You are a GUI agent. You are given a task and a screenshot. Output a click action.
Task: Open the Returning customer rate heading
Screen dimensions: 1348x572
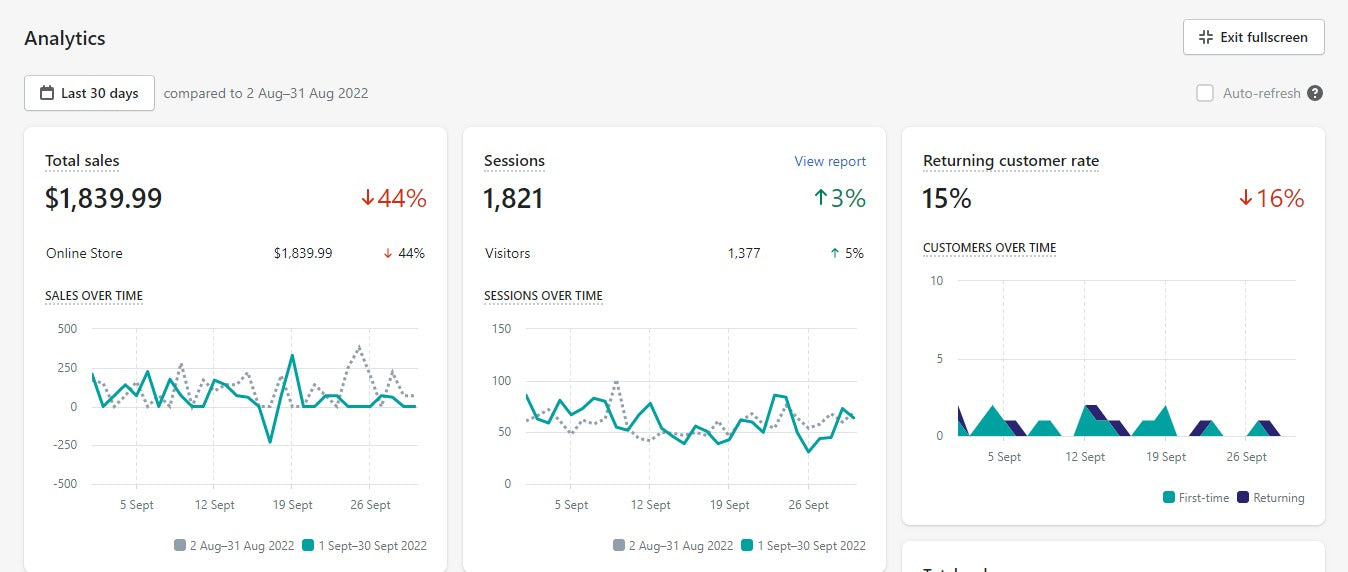pyautogui.click(x=1010, y=161)
